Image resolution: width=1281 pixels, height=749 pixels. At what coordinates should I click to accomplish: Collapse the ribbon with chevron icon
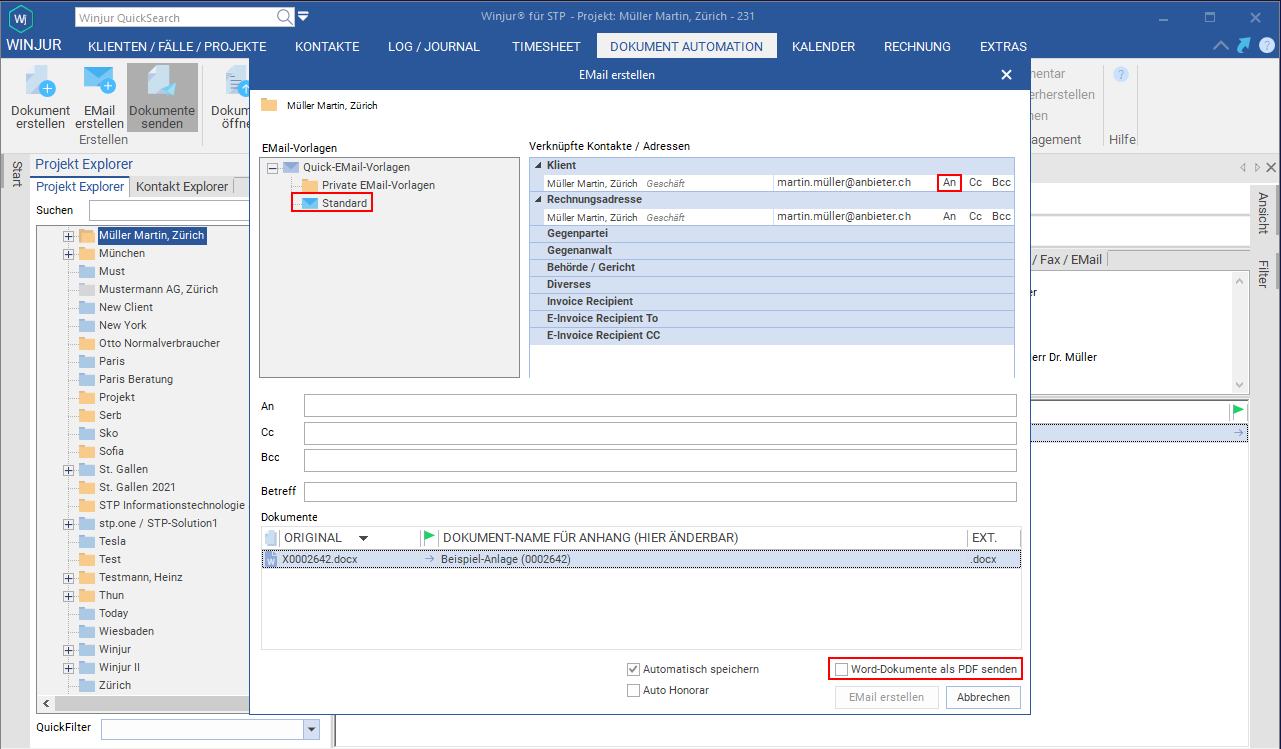pos(1221,46)
